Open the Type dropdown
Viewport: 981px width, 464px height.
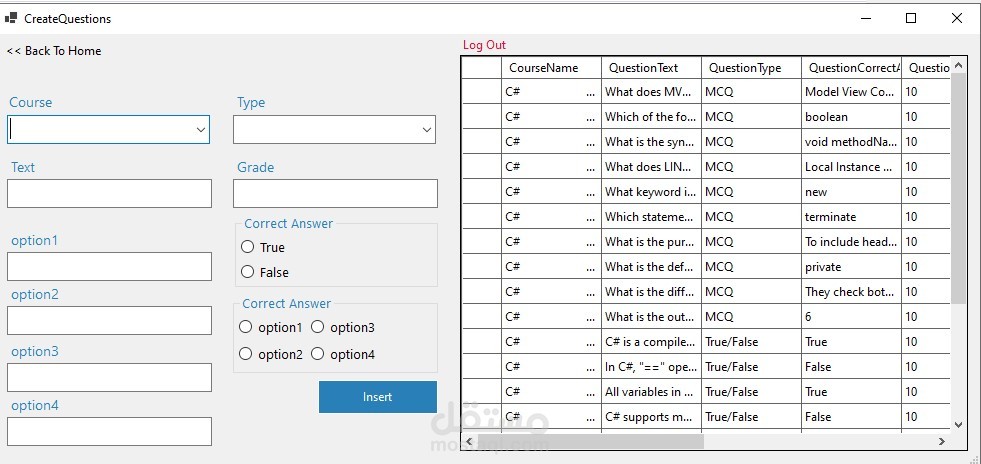pos(427,130)
